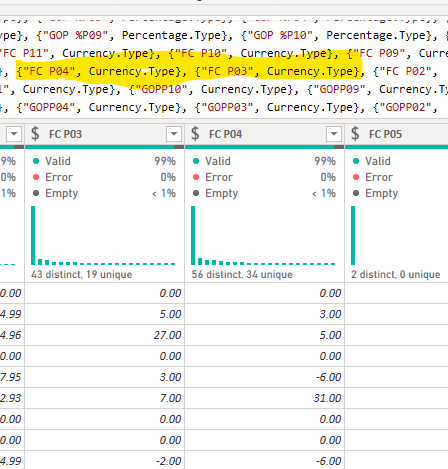This screenshot has height=469, width=448.
Task: Select the 31.00 cell in FC P04
Action: tap(264, 398)
